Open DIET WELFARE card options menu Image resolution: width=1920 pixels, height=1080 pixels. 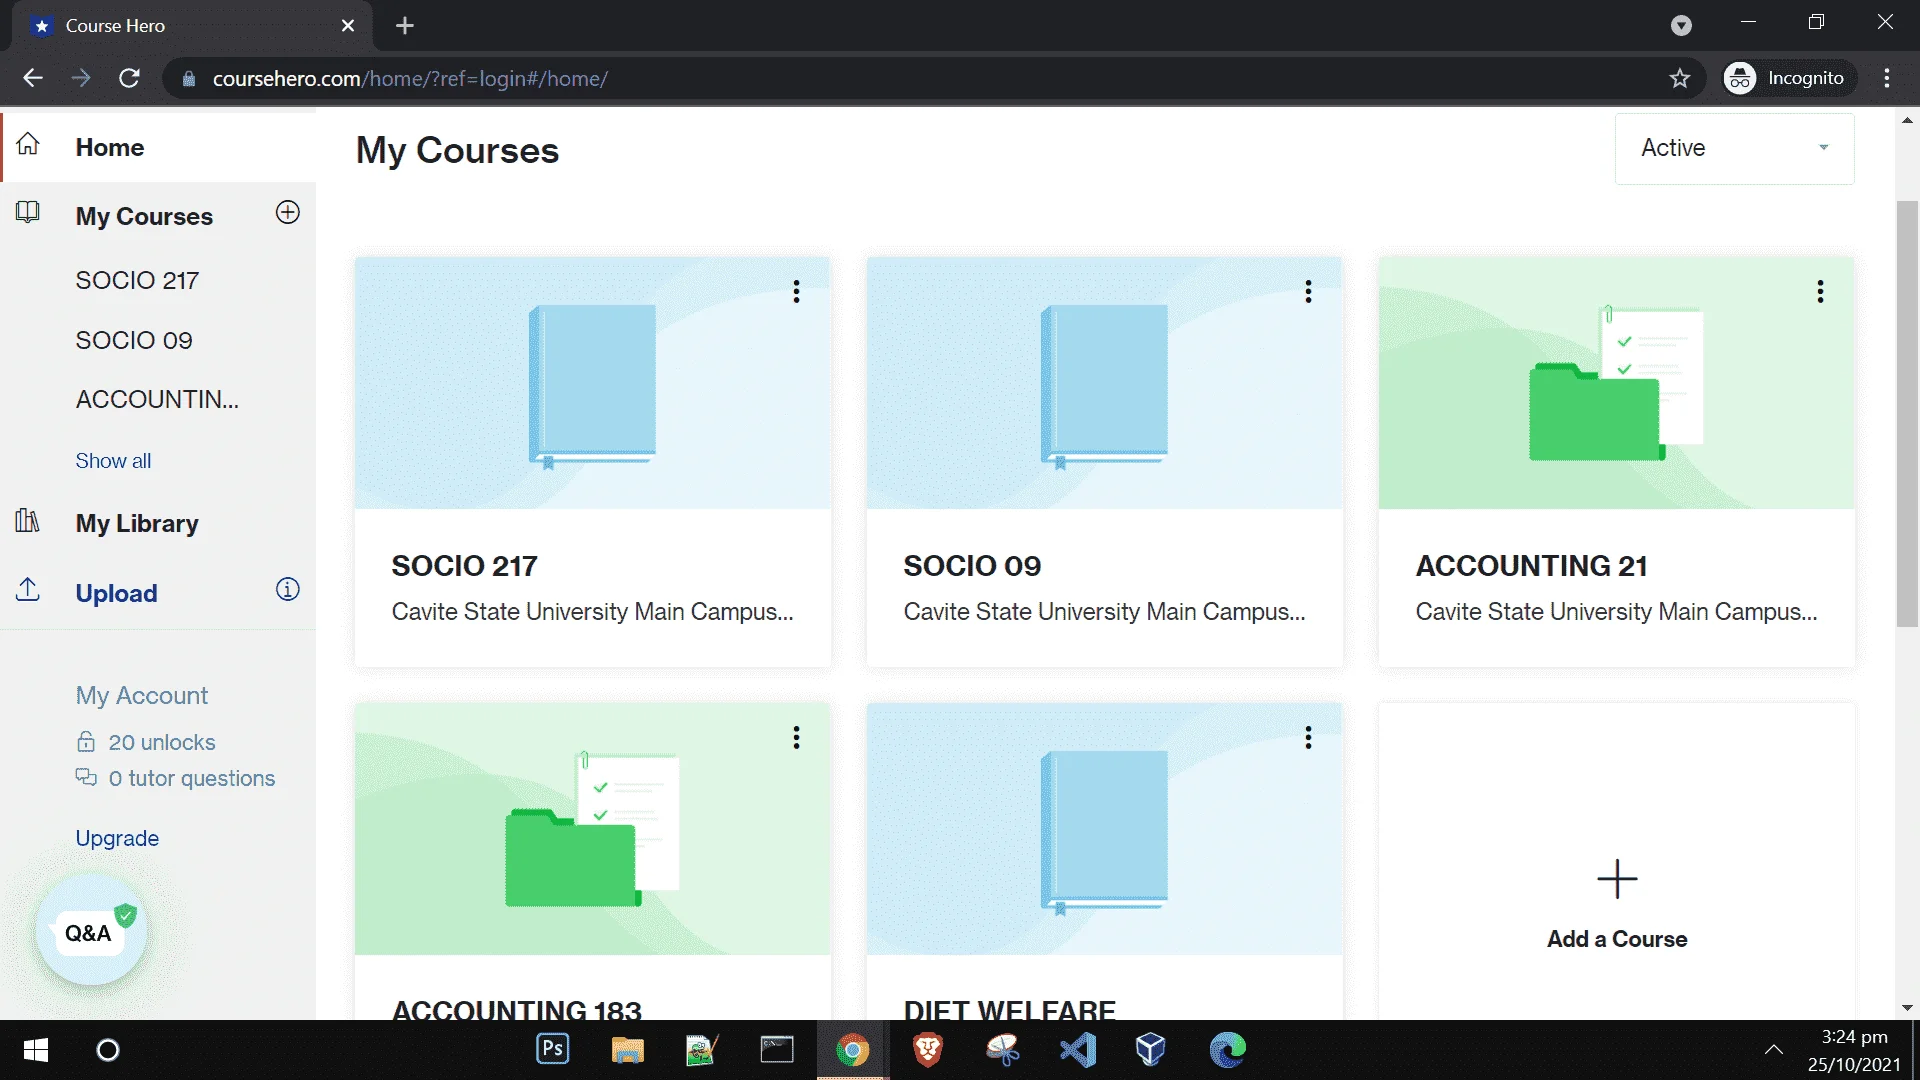pyautogui.click(x=1308, y=738)
